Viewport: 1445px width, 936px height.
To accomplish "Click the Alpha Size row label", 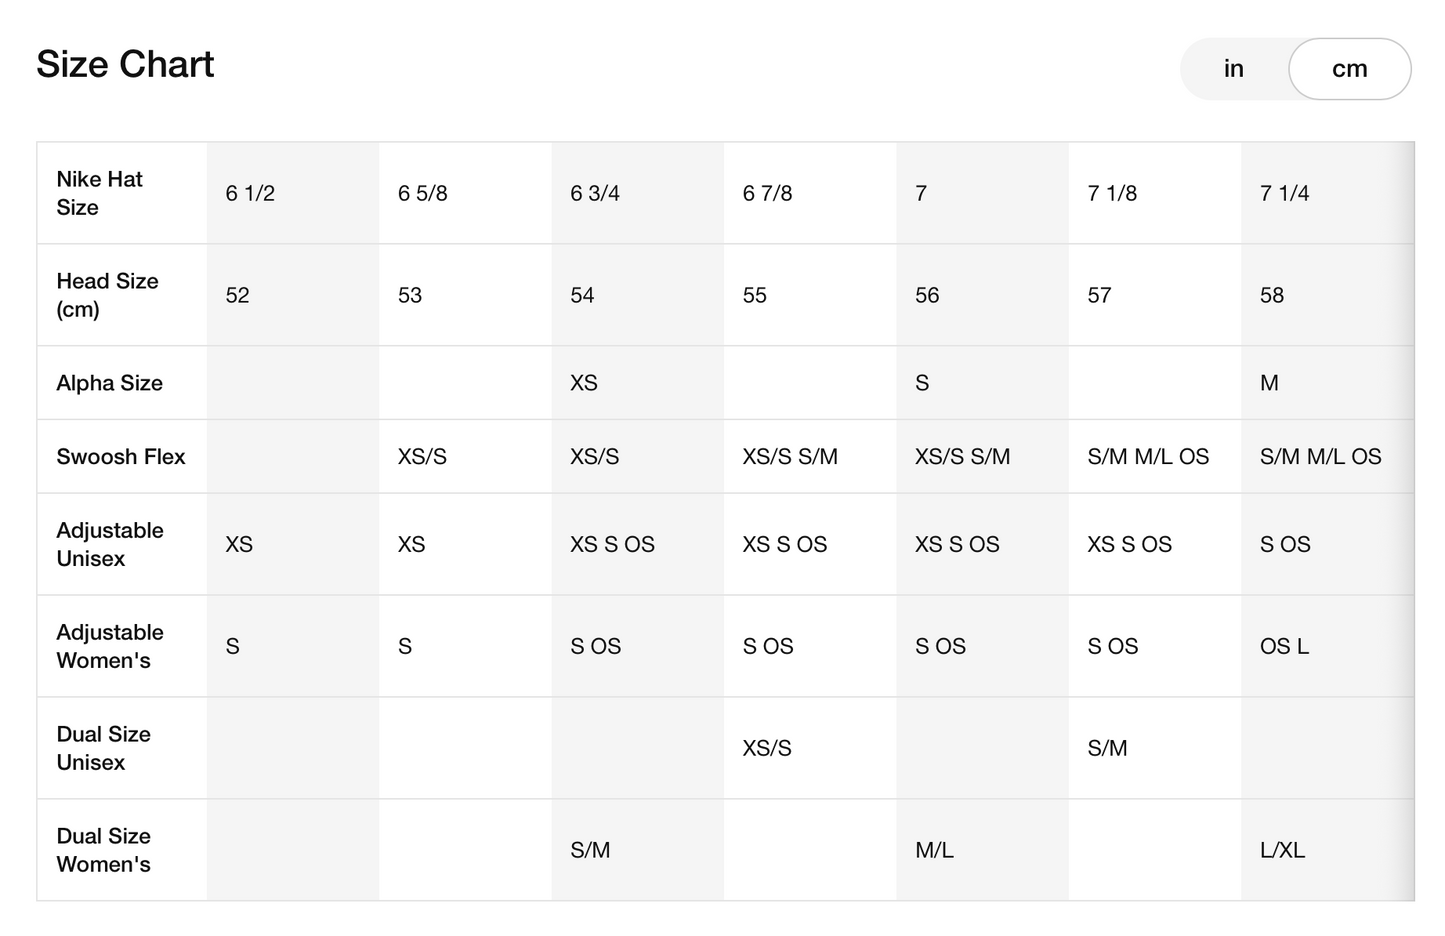I will 109,383.
